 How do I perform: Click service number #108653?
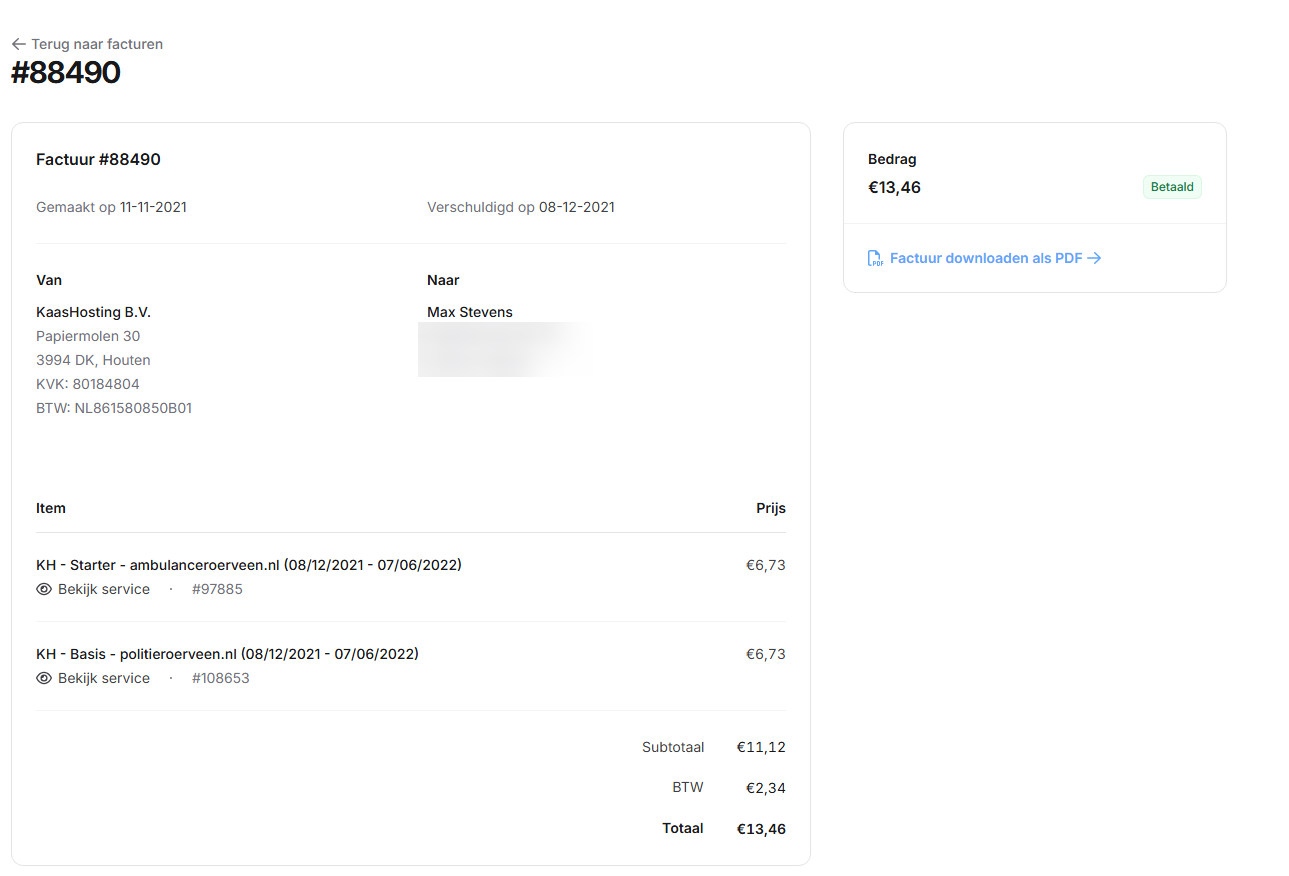click(220, 678)
